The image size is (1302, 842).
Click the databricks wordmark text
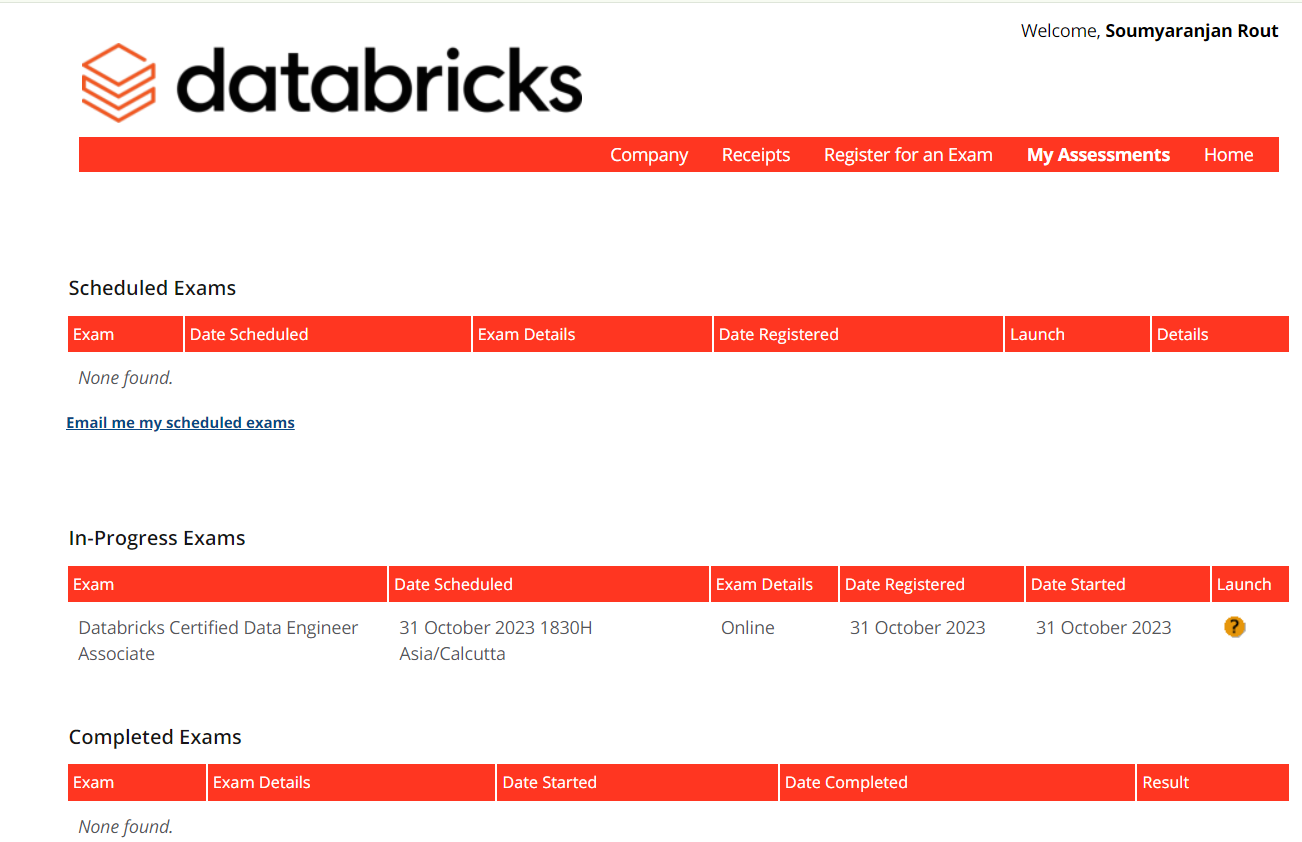(380, 80)
